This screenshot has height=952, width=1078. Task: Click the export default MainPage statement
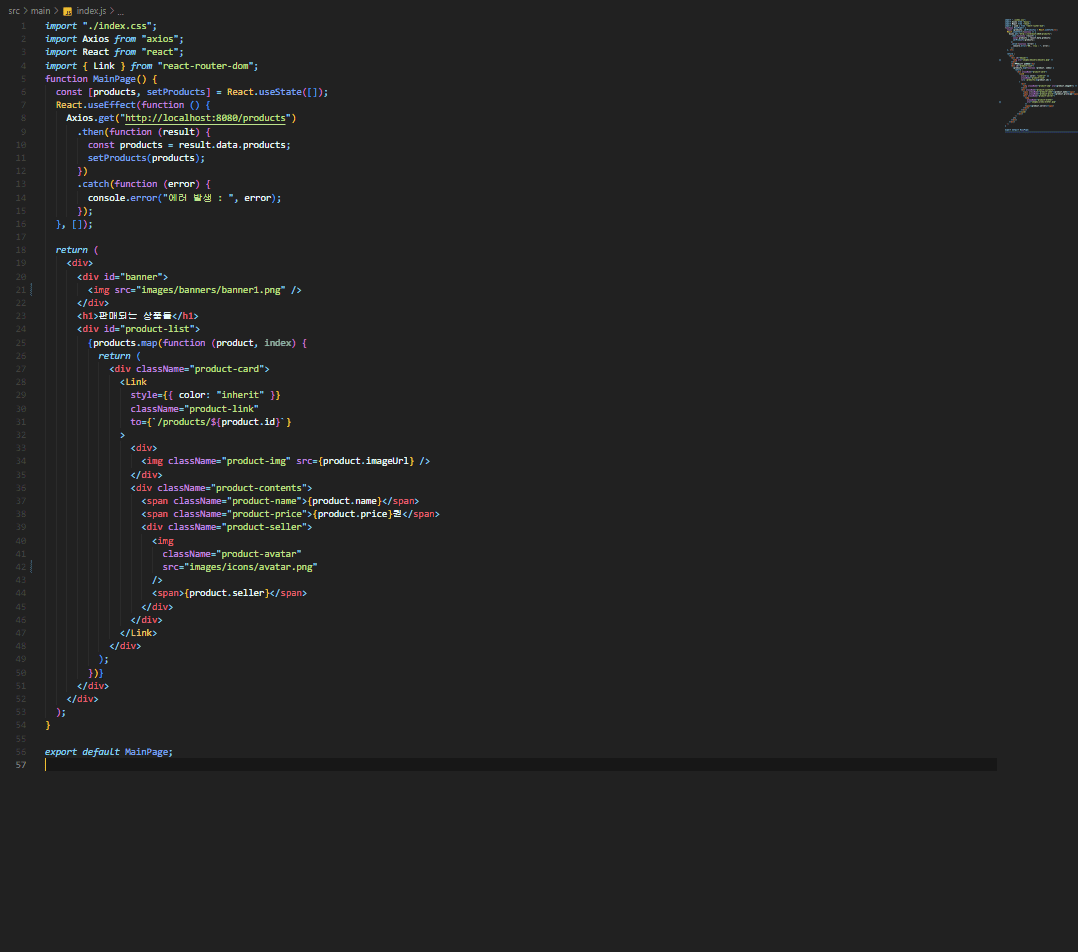(109, 752)
